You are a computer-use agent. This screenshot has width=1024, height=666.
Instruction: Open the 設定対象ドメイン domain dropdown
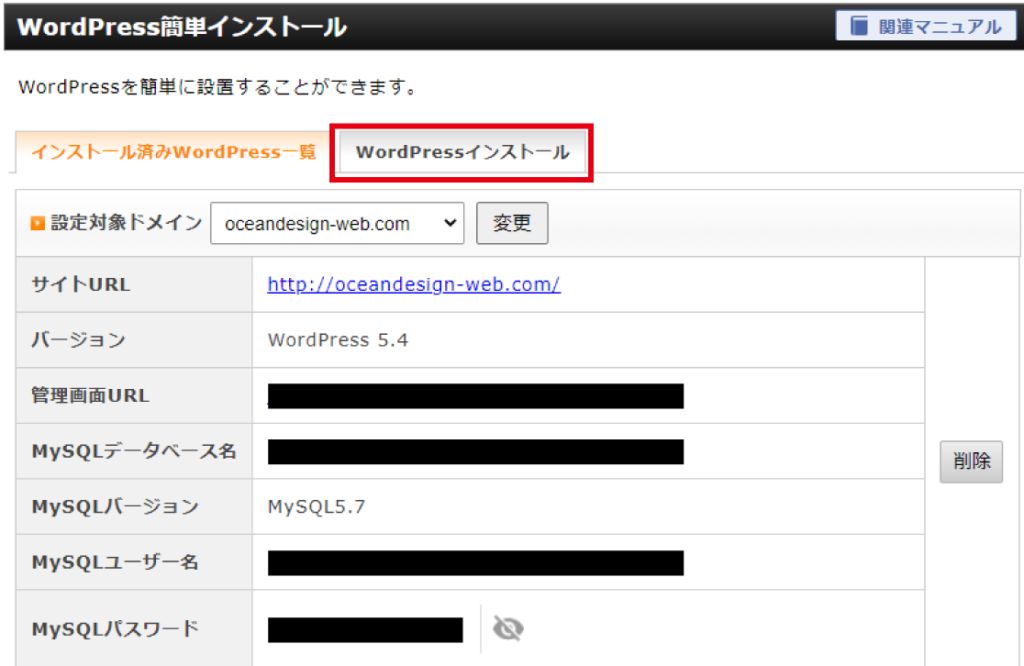(x=337, y=223)
